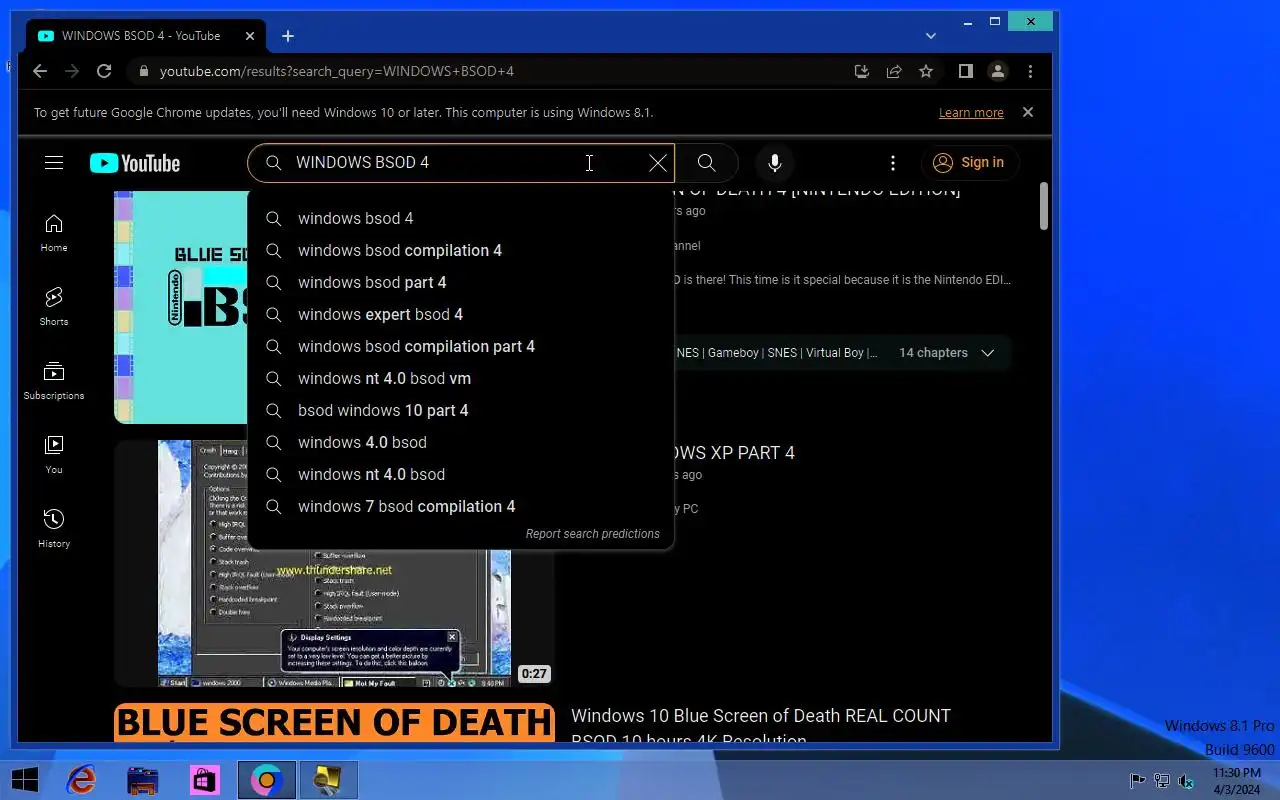Screen dimensions: 1280x800
Task: Open the Chrome tab search dropdown arrow
Action: click(931, 36)
